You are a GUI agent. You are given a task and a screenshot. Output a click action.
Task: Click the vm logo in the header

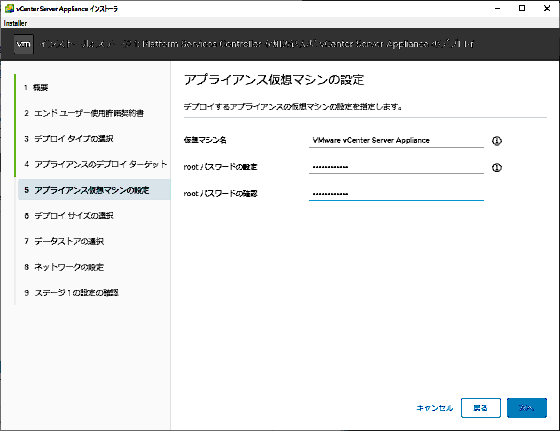pyautogui.click(x=24, y=44)
